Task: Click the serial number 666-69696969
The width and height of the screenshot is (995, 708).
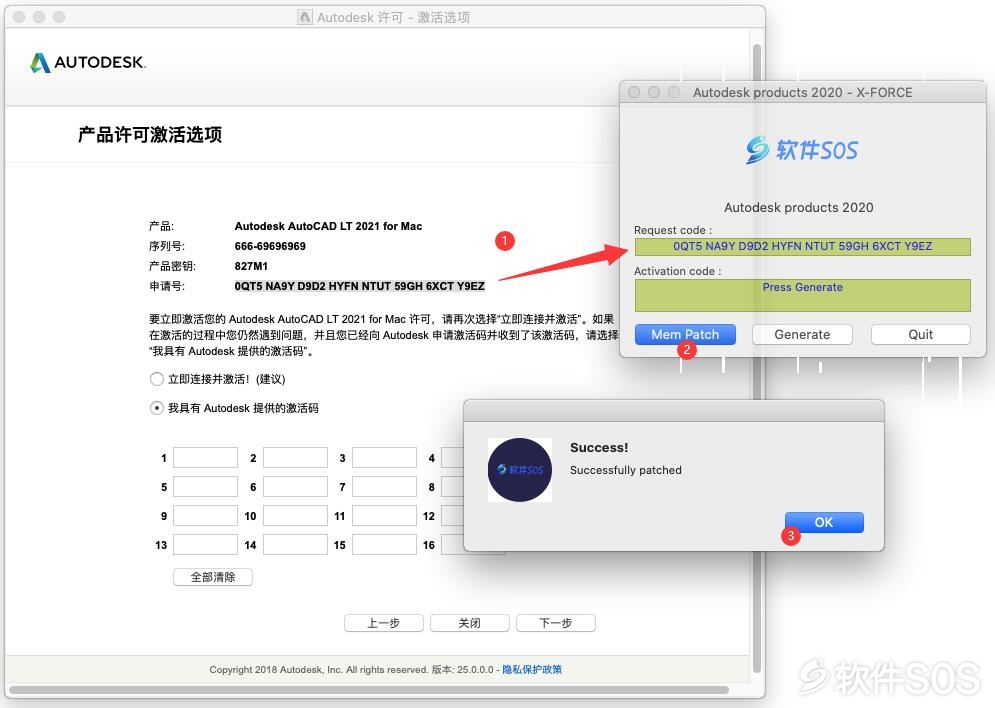Action: (270, 246)
